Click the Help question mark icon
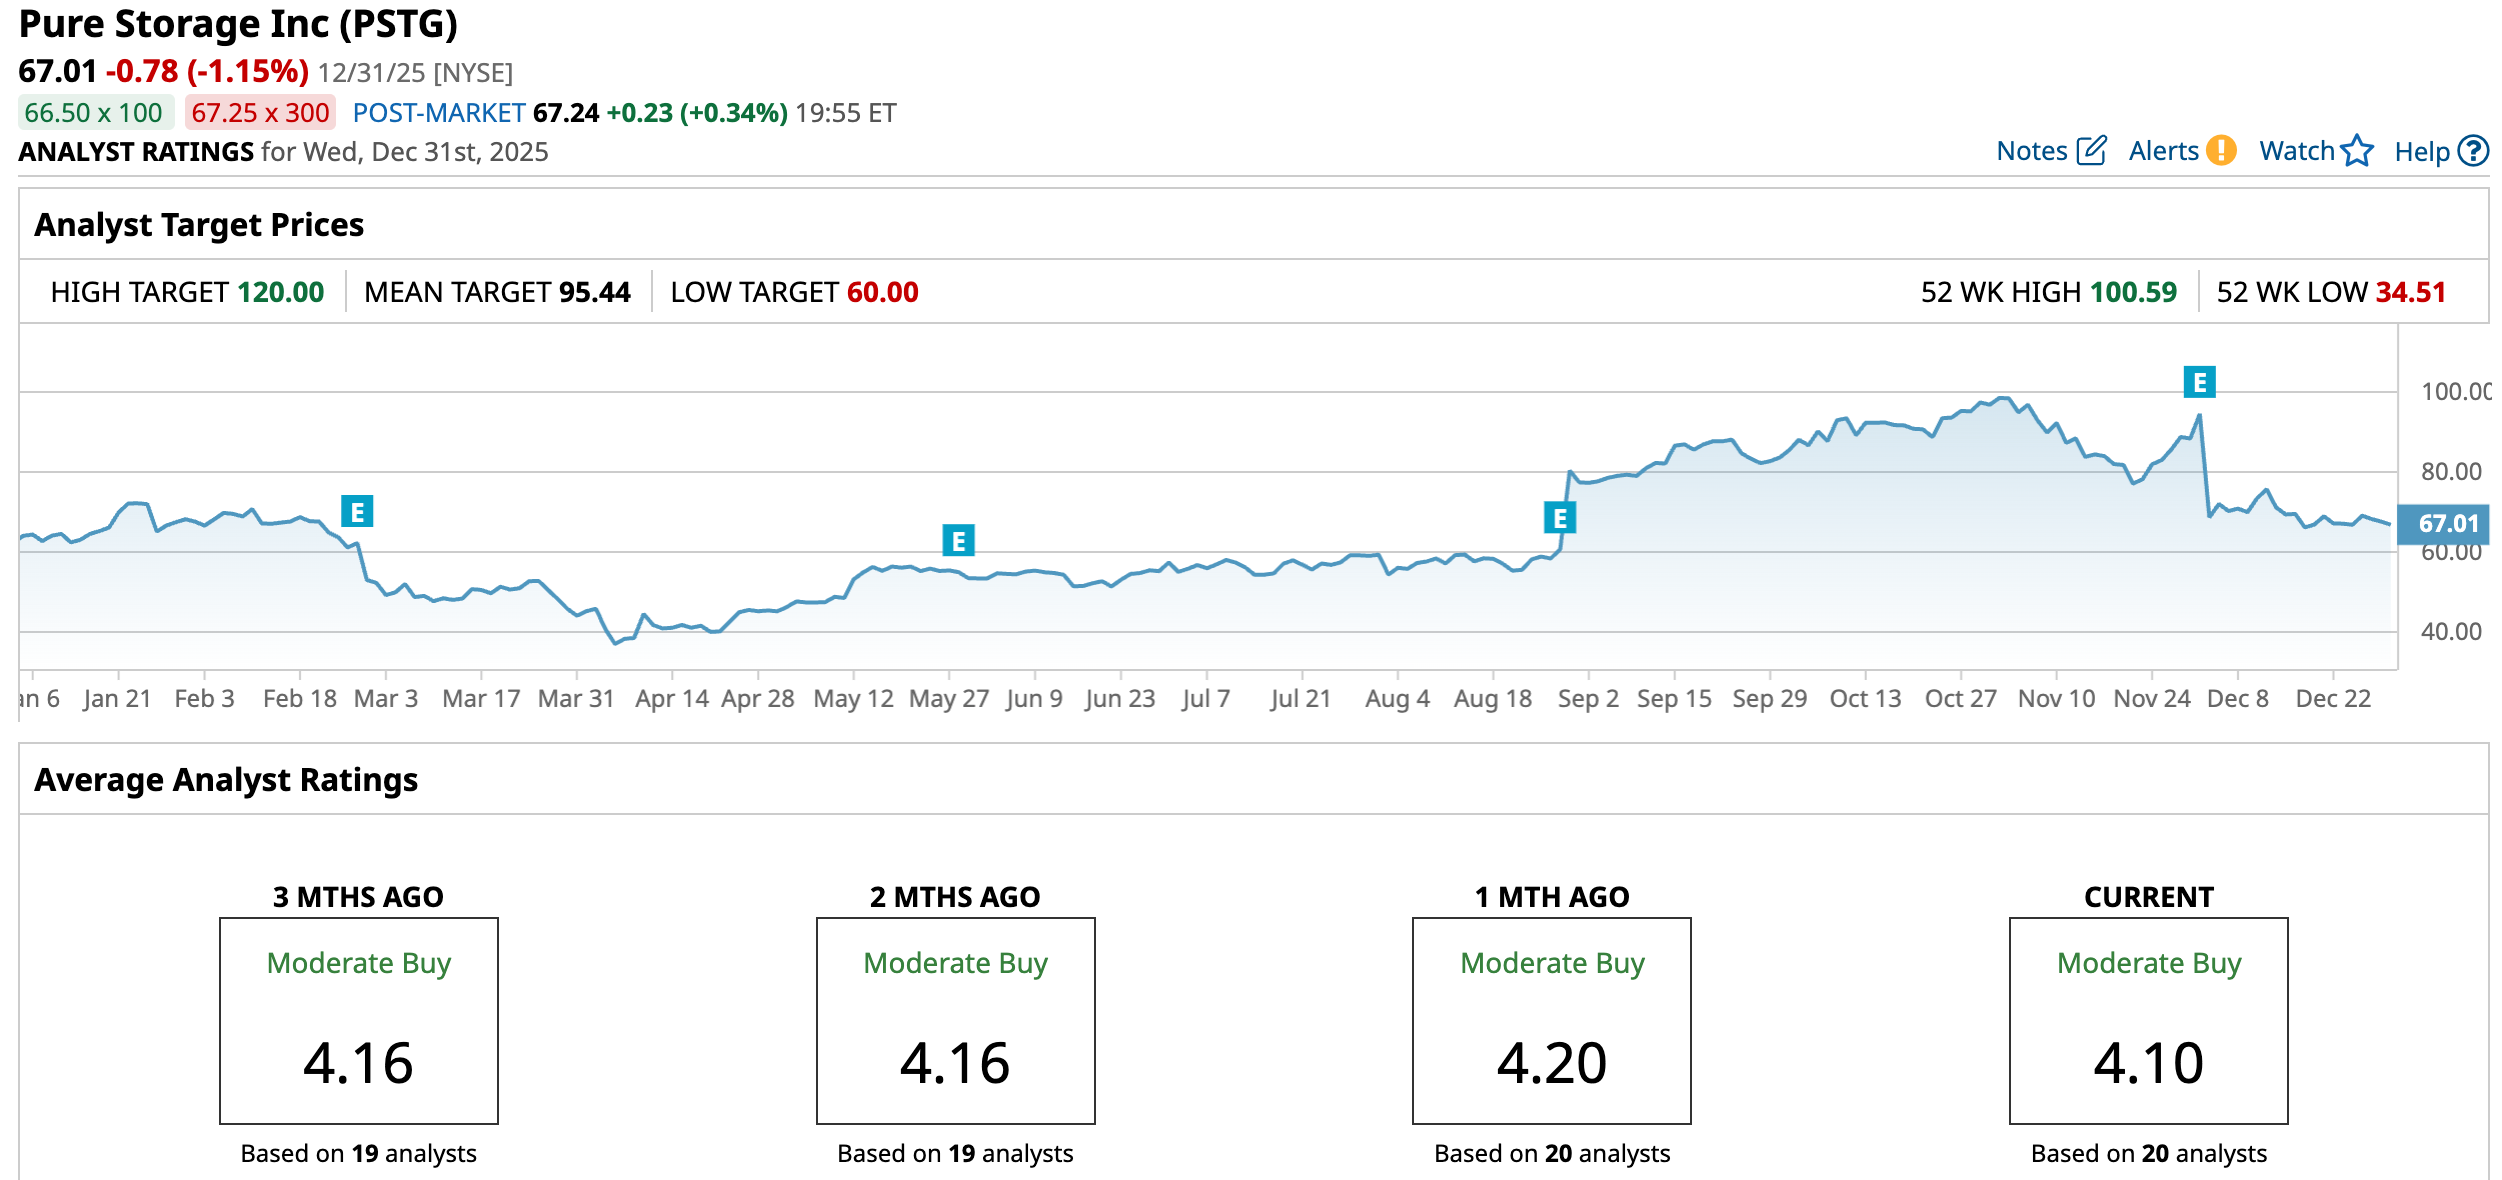 coord(2473,151)
